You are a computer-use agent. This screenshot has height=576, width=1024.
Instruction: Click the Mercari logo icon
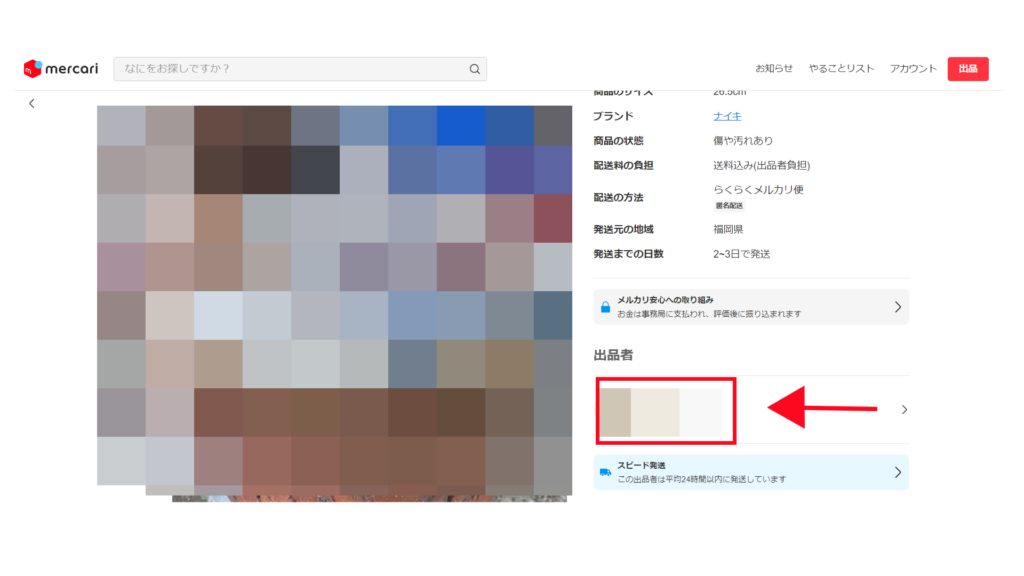tap(33, 68)
